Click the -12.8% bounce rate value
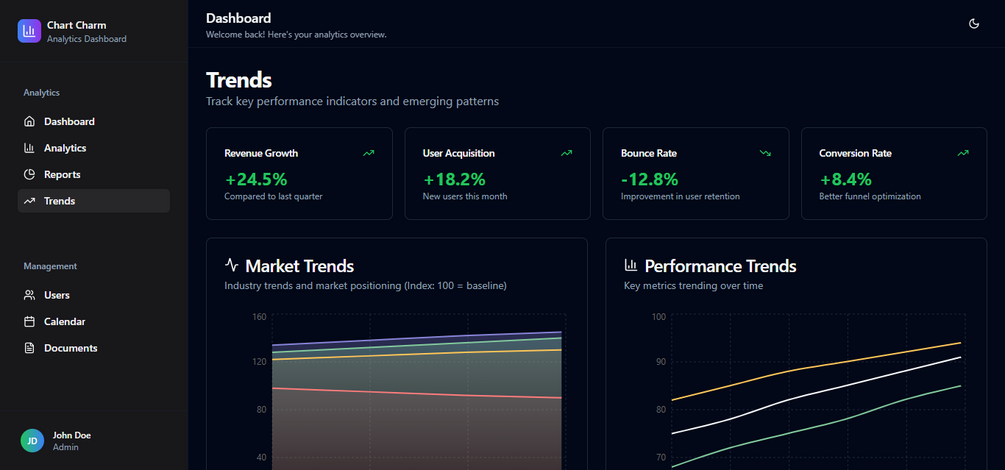This screenshot has width=1005, height=470. click(x=649, y=179)
